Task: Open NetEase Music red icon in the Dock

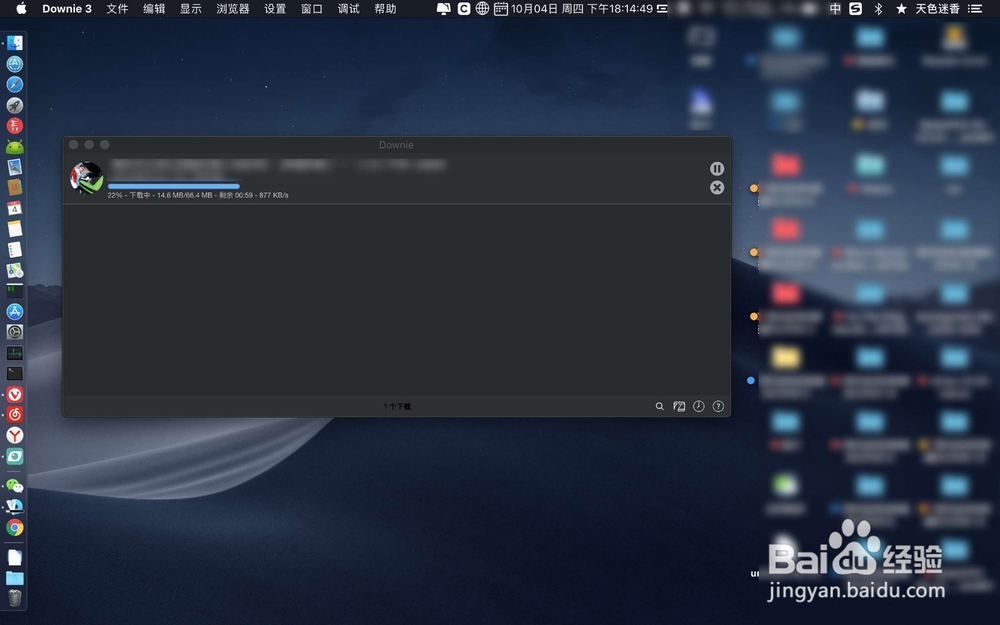Action: pyautogui.click(x=15, y=415)
